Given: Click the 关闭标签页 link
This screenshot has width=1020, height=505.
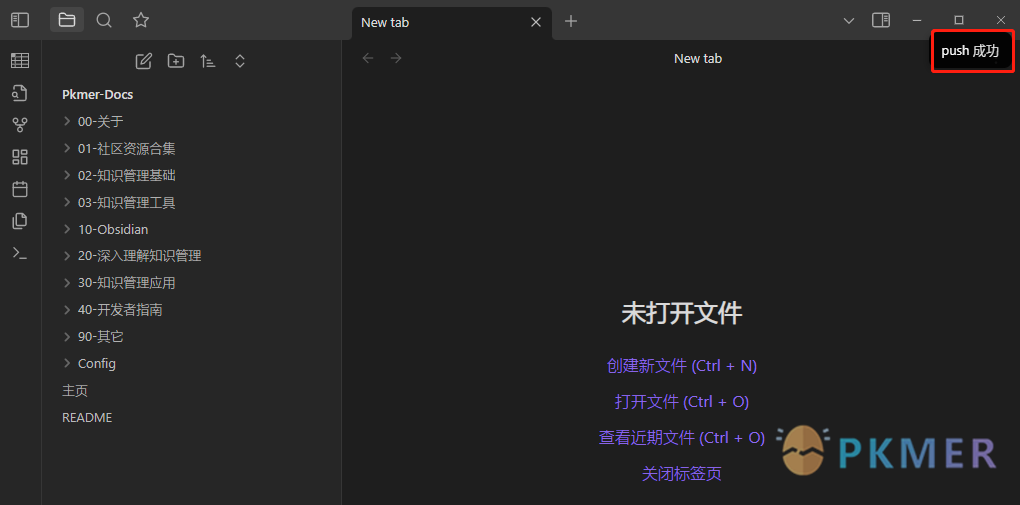Looking at the screenshot, I should click(682, 474).
